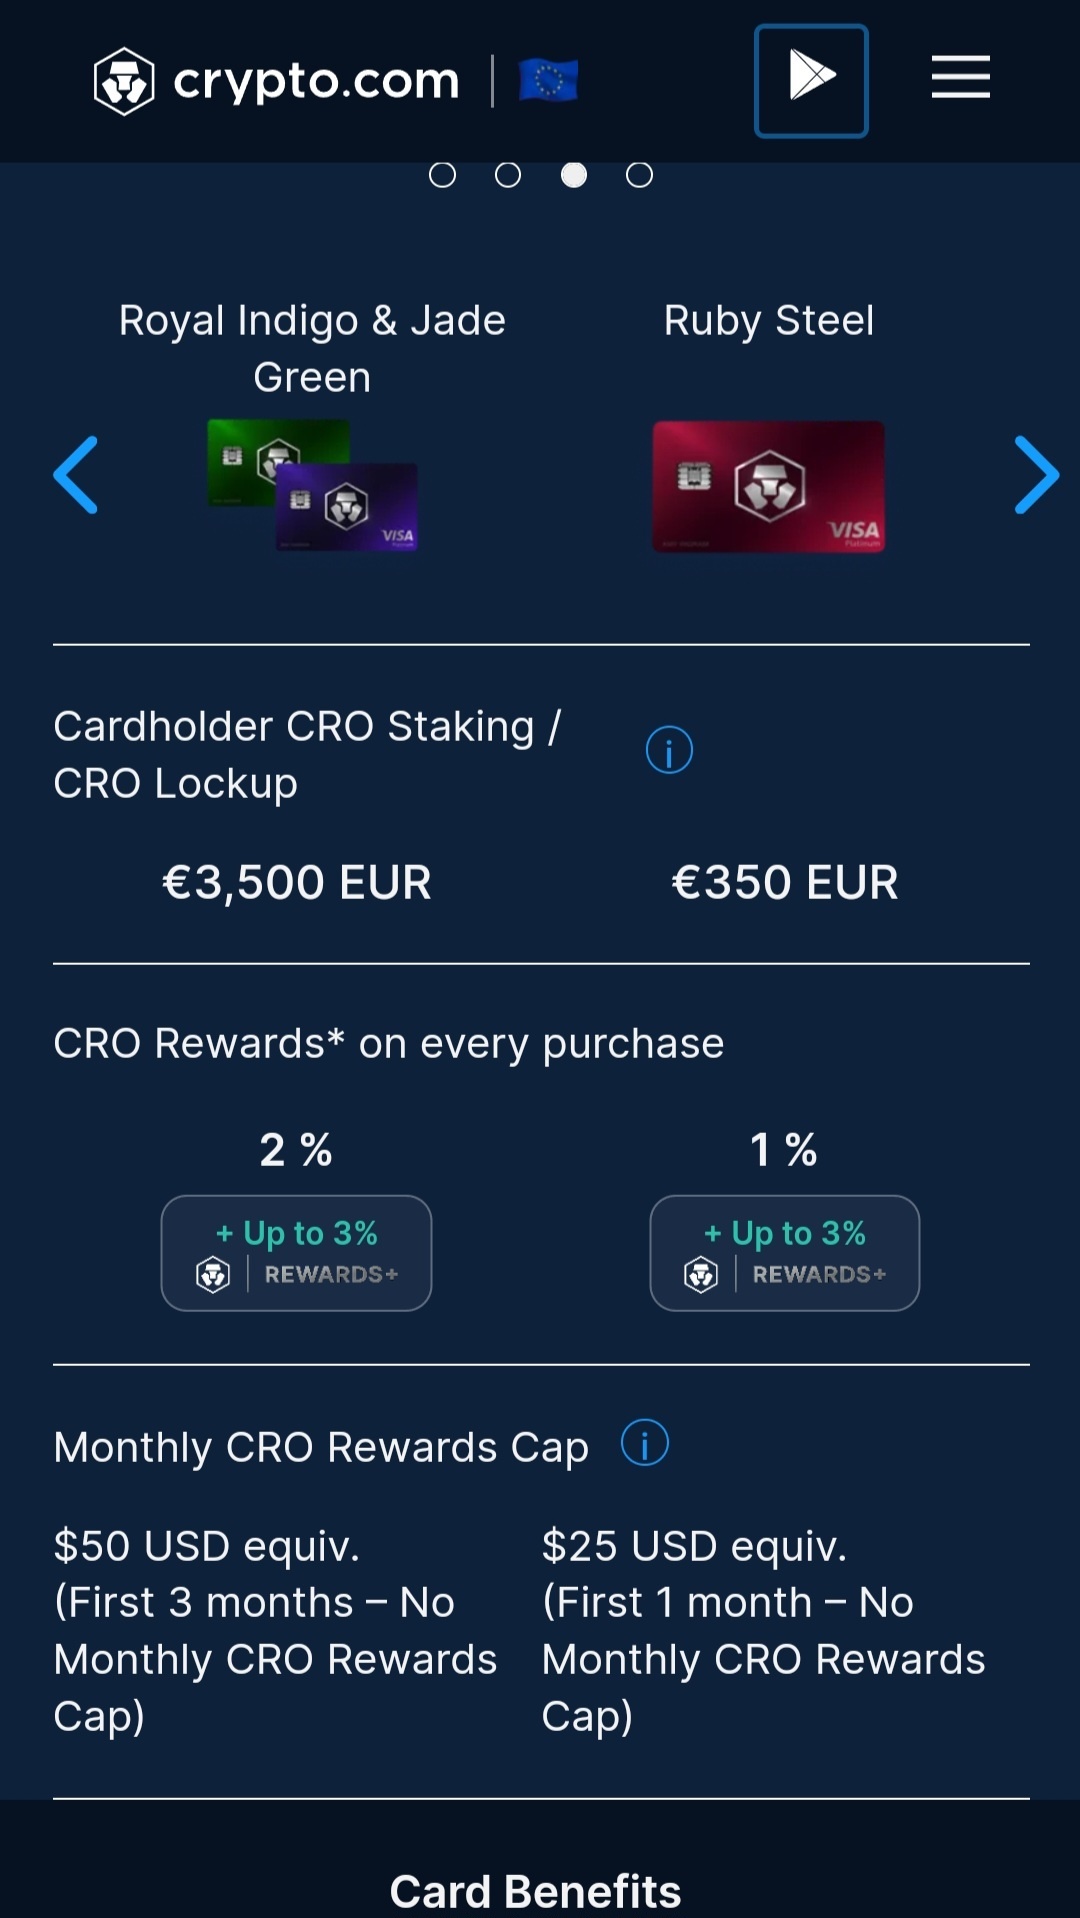Click the left chevron to show previous cards

76,476
